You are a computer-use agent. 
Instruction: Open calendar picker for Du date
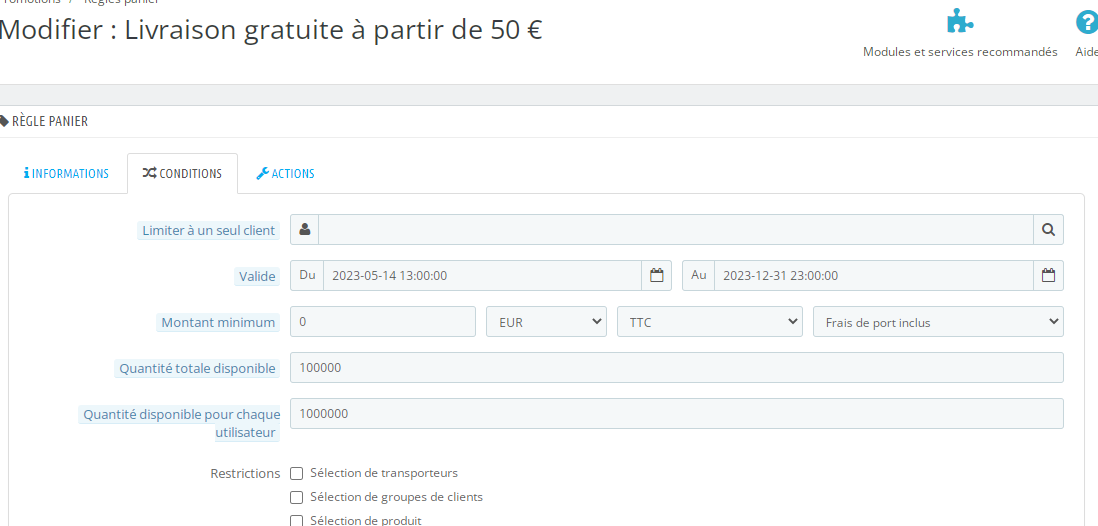657,276
